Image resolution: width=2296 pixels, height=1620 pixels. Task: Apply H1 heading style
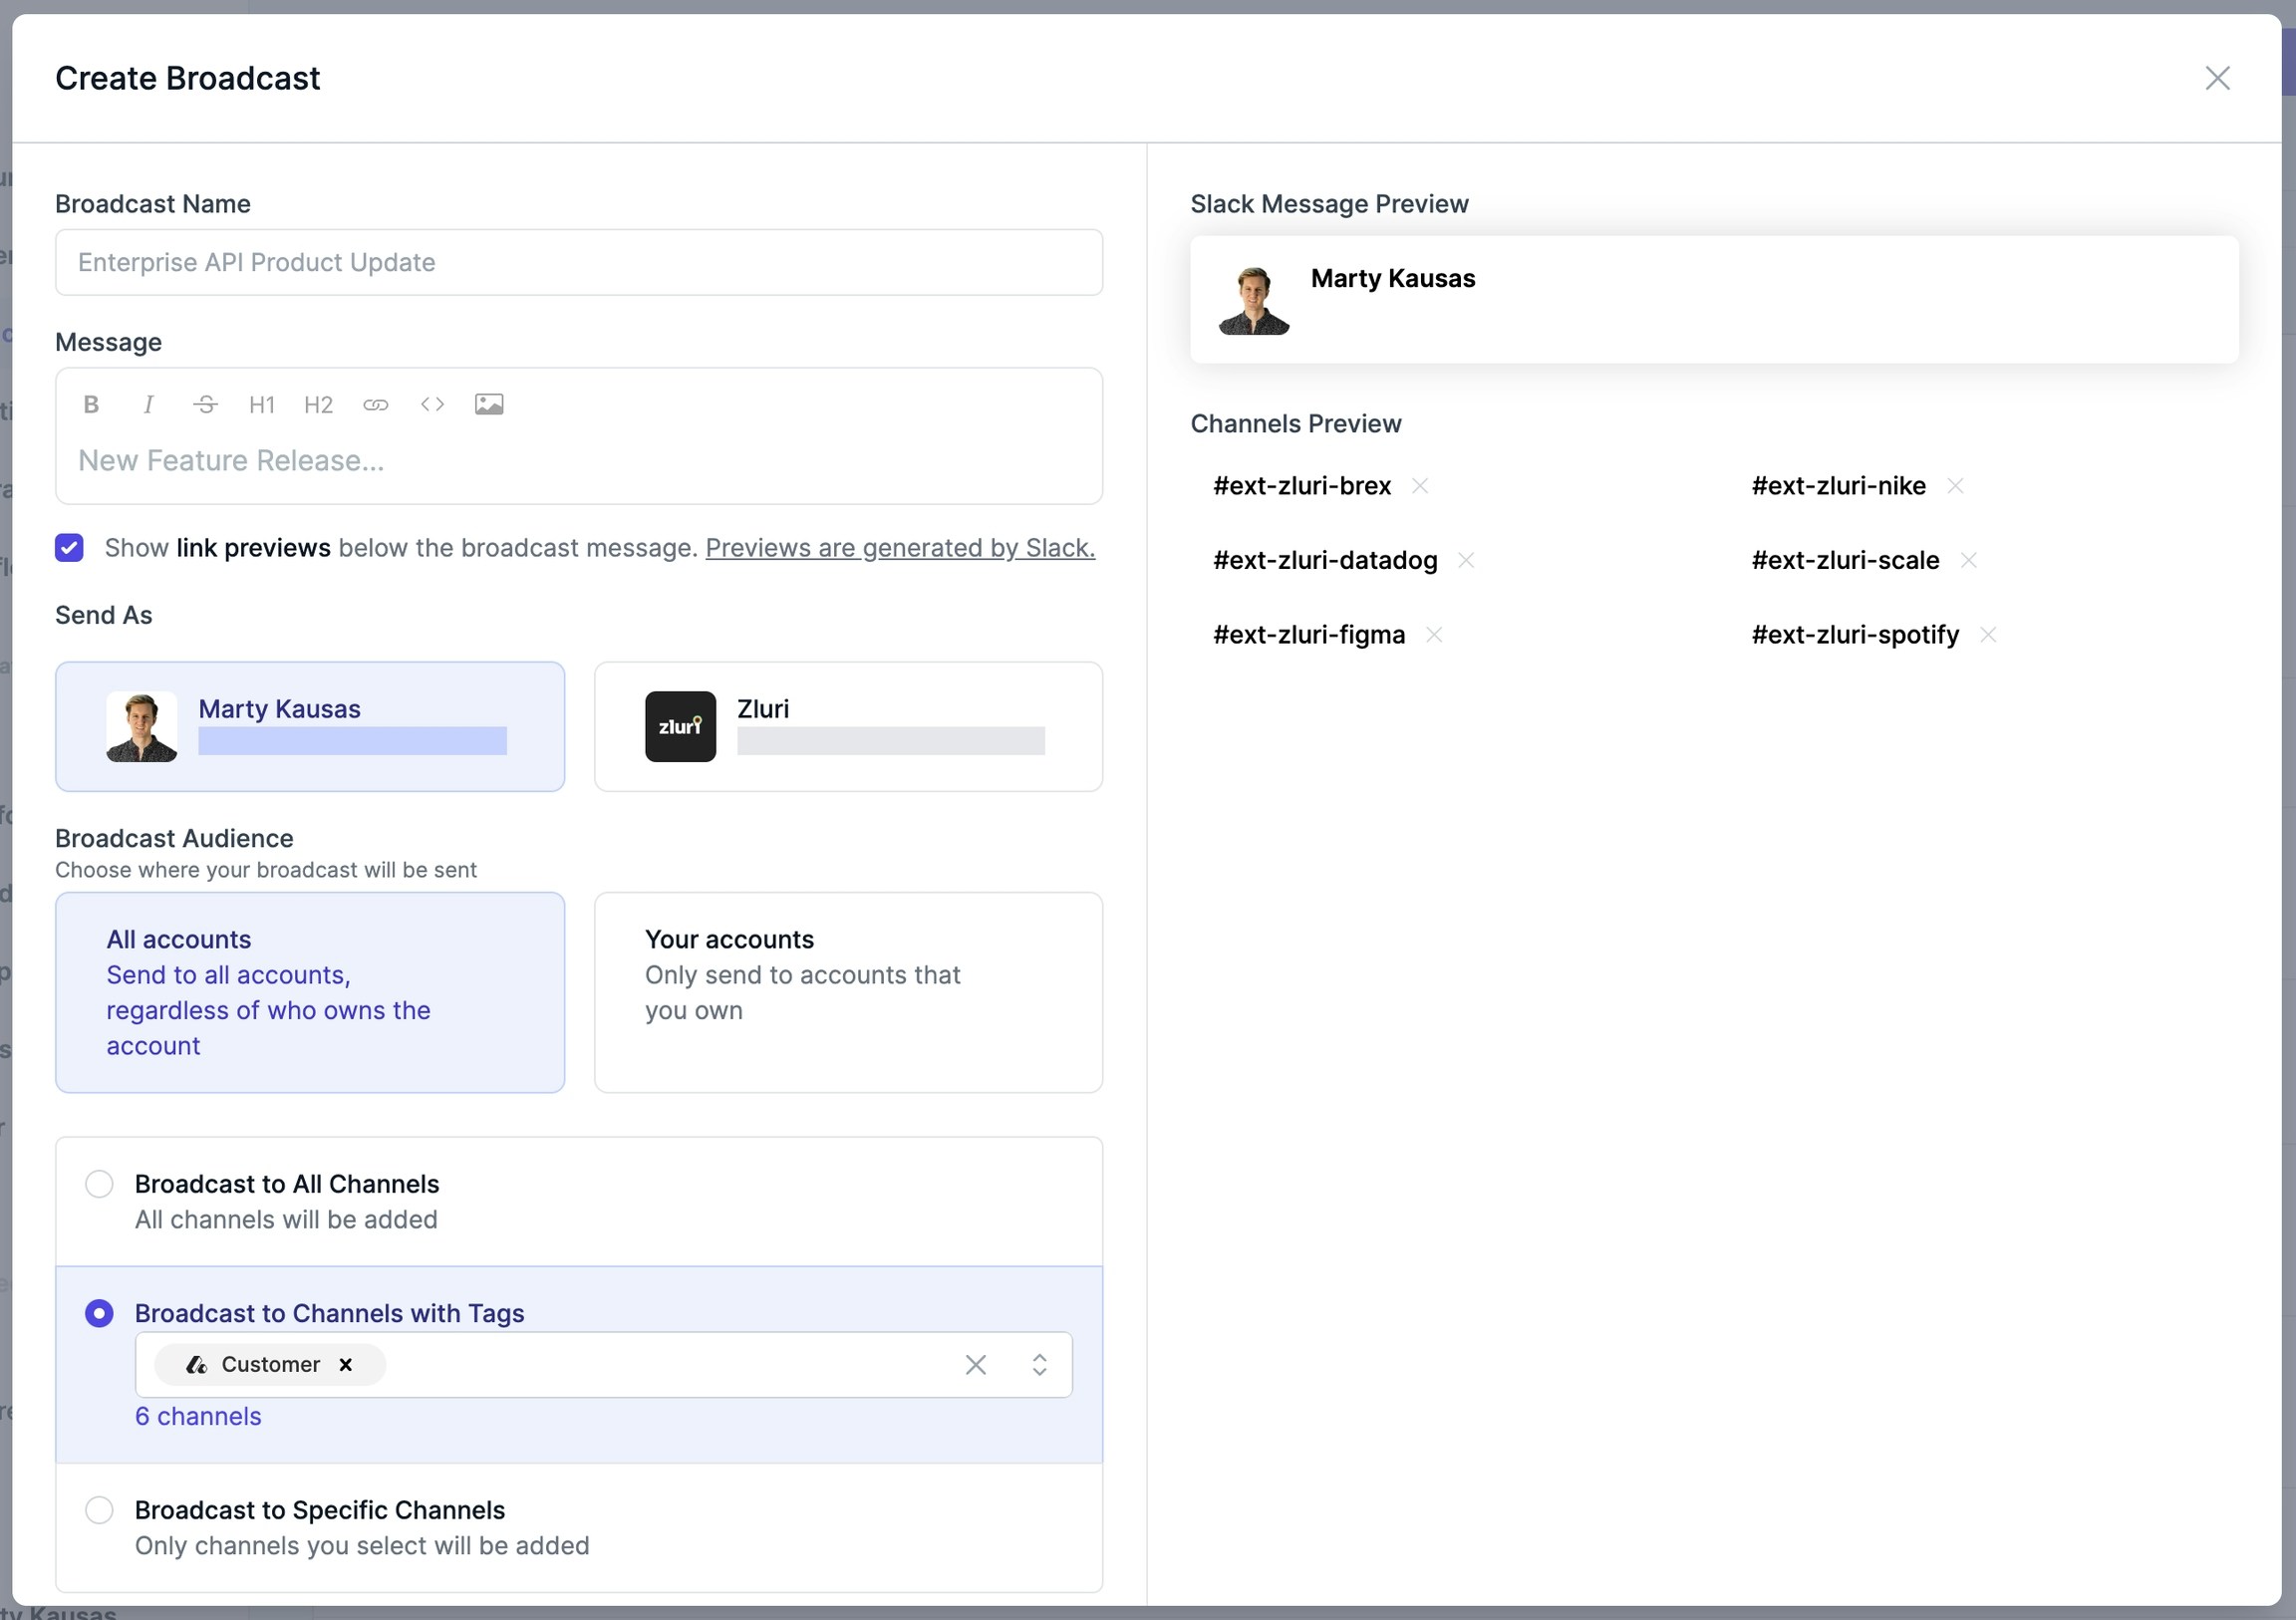tap(261, 404)
